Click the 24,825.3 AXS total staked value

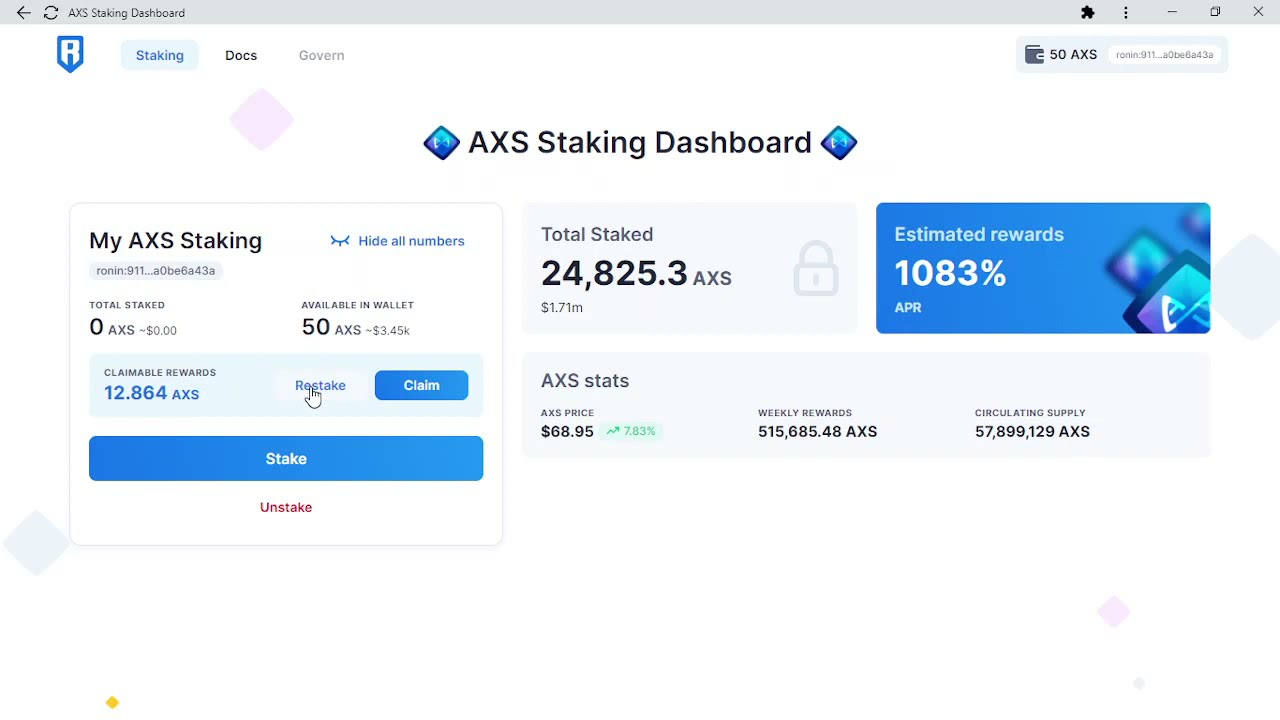pyautogui.click(x=636, y=273)
